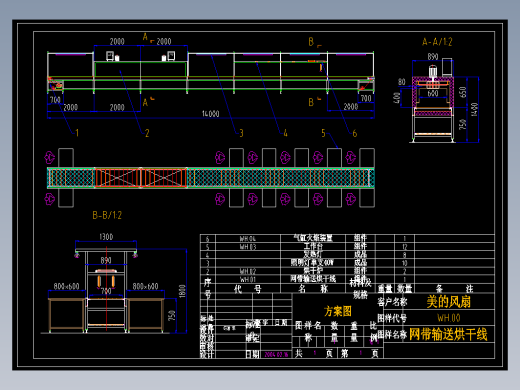This screenshot has width=520, height=390.
Task: Click callout number "4" below elevation view
Action: coord(285,133)
